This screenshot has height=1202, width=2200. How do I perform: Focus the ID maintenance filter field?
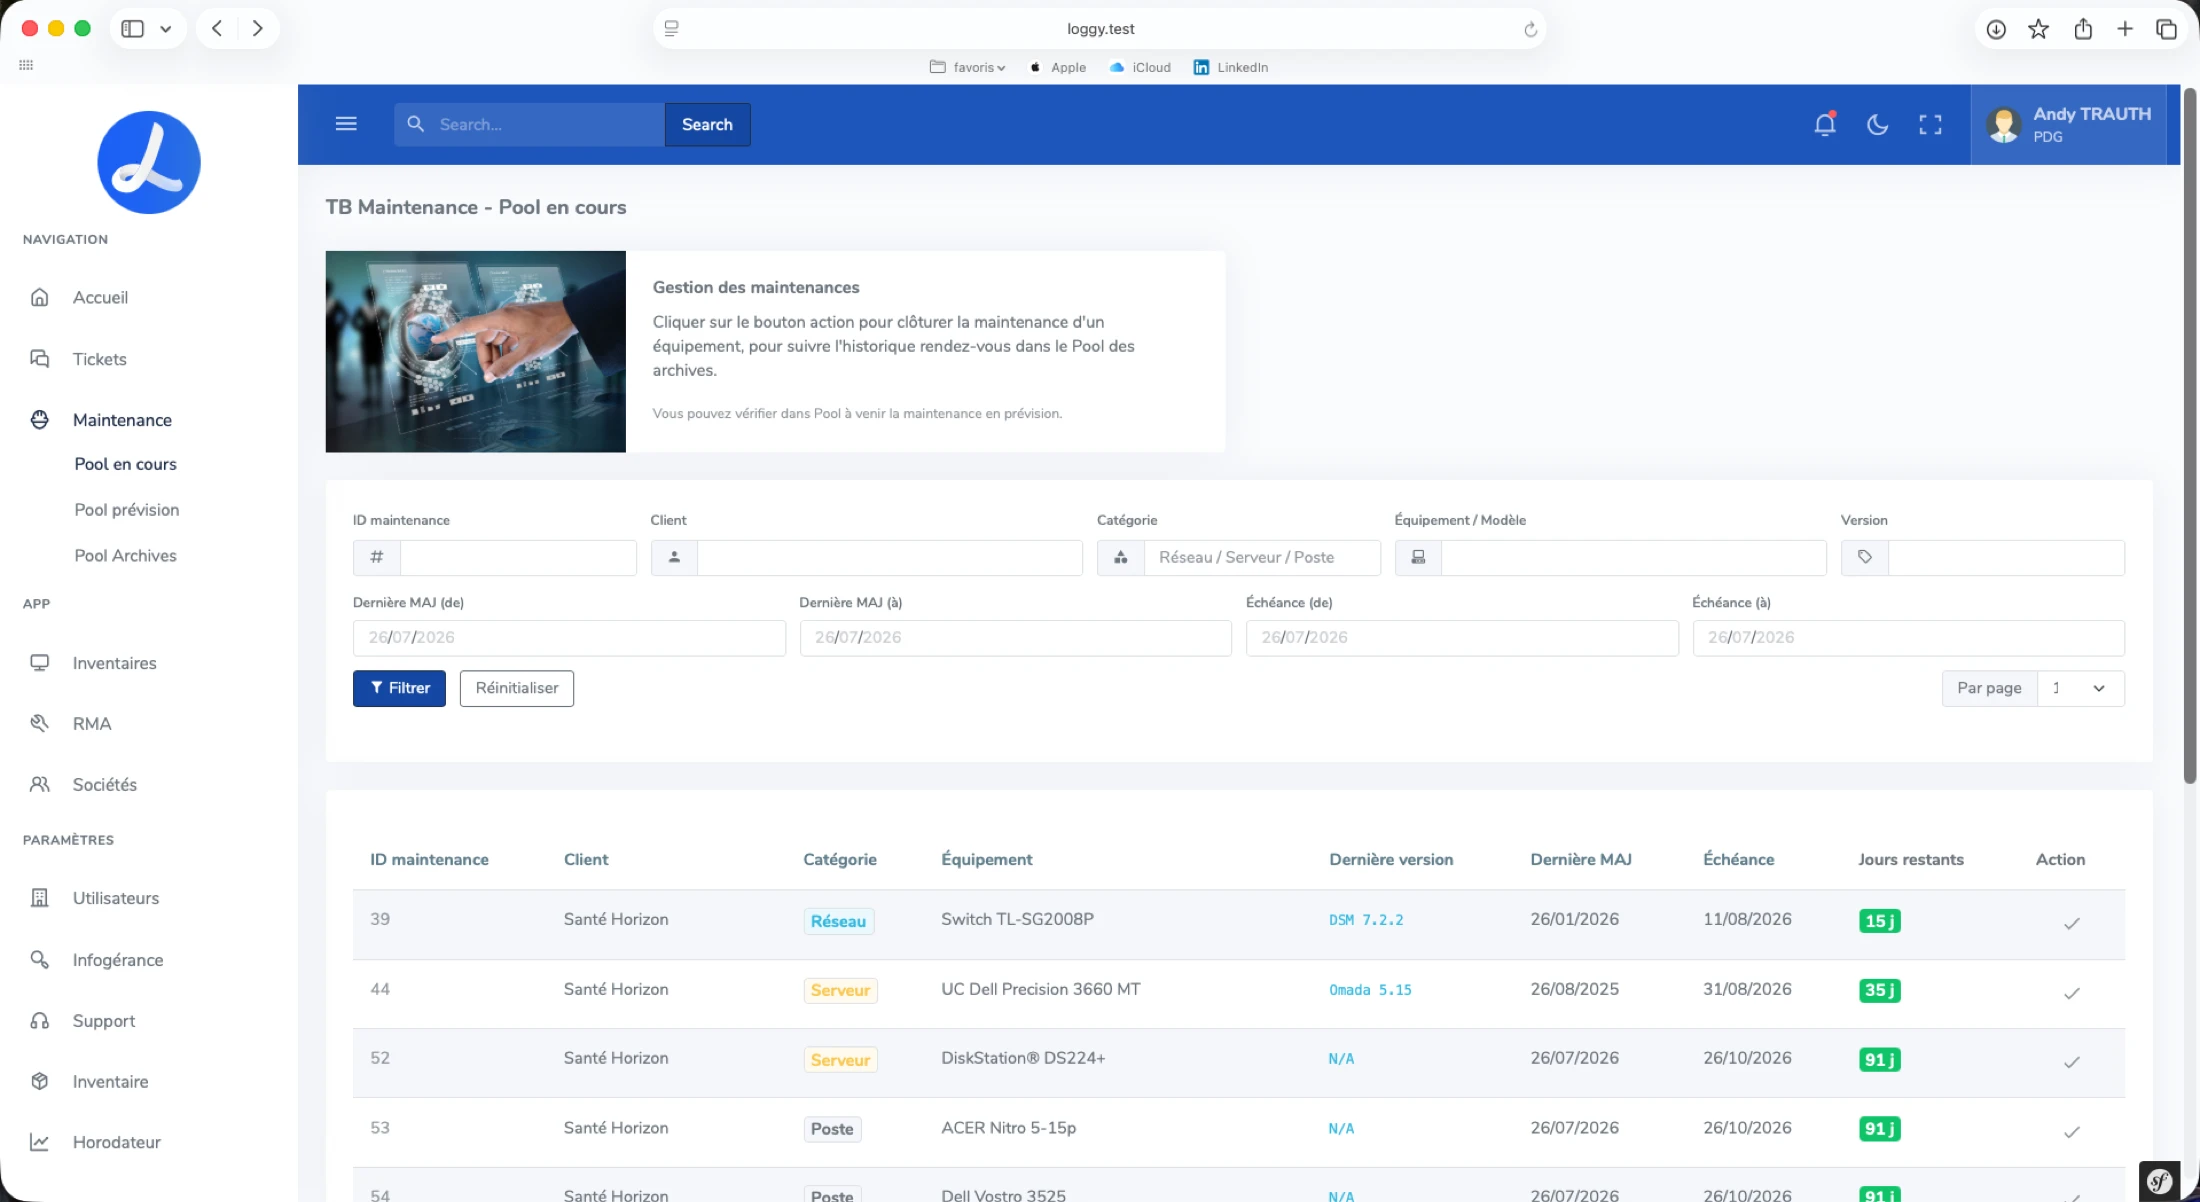point(518,558)
